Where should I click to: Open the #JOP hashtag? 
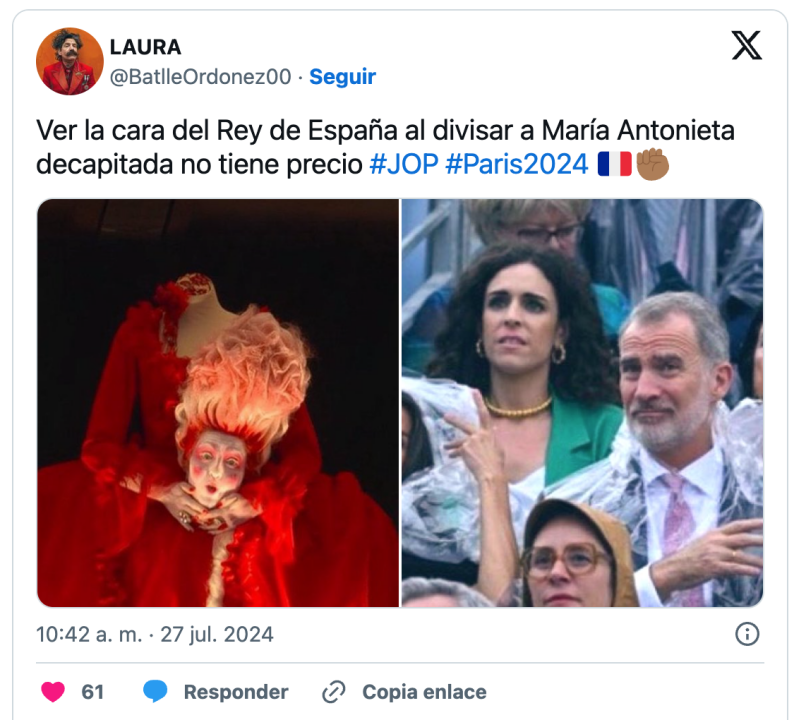(404, 164)
